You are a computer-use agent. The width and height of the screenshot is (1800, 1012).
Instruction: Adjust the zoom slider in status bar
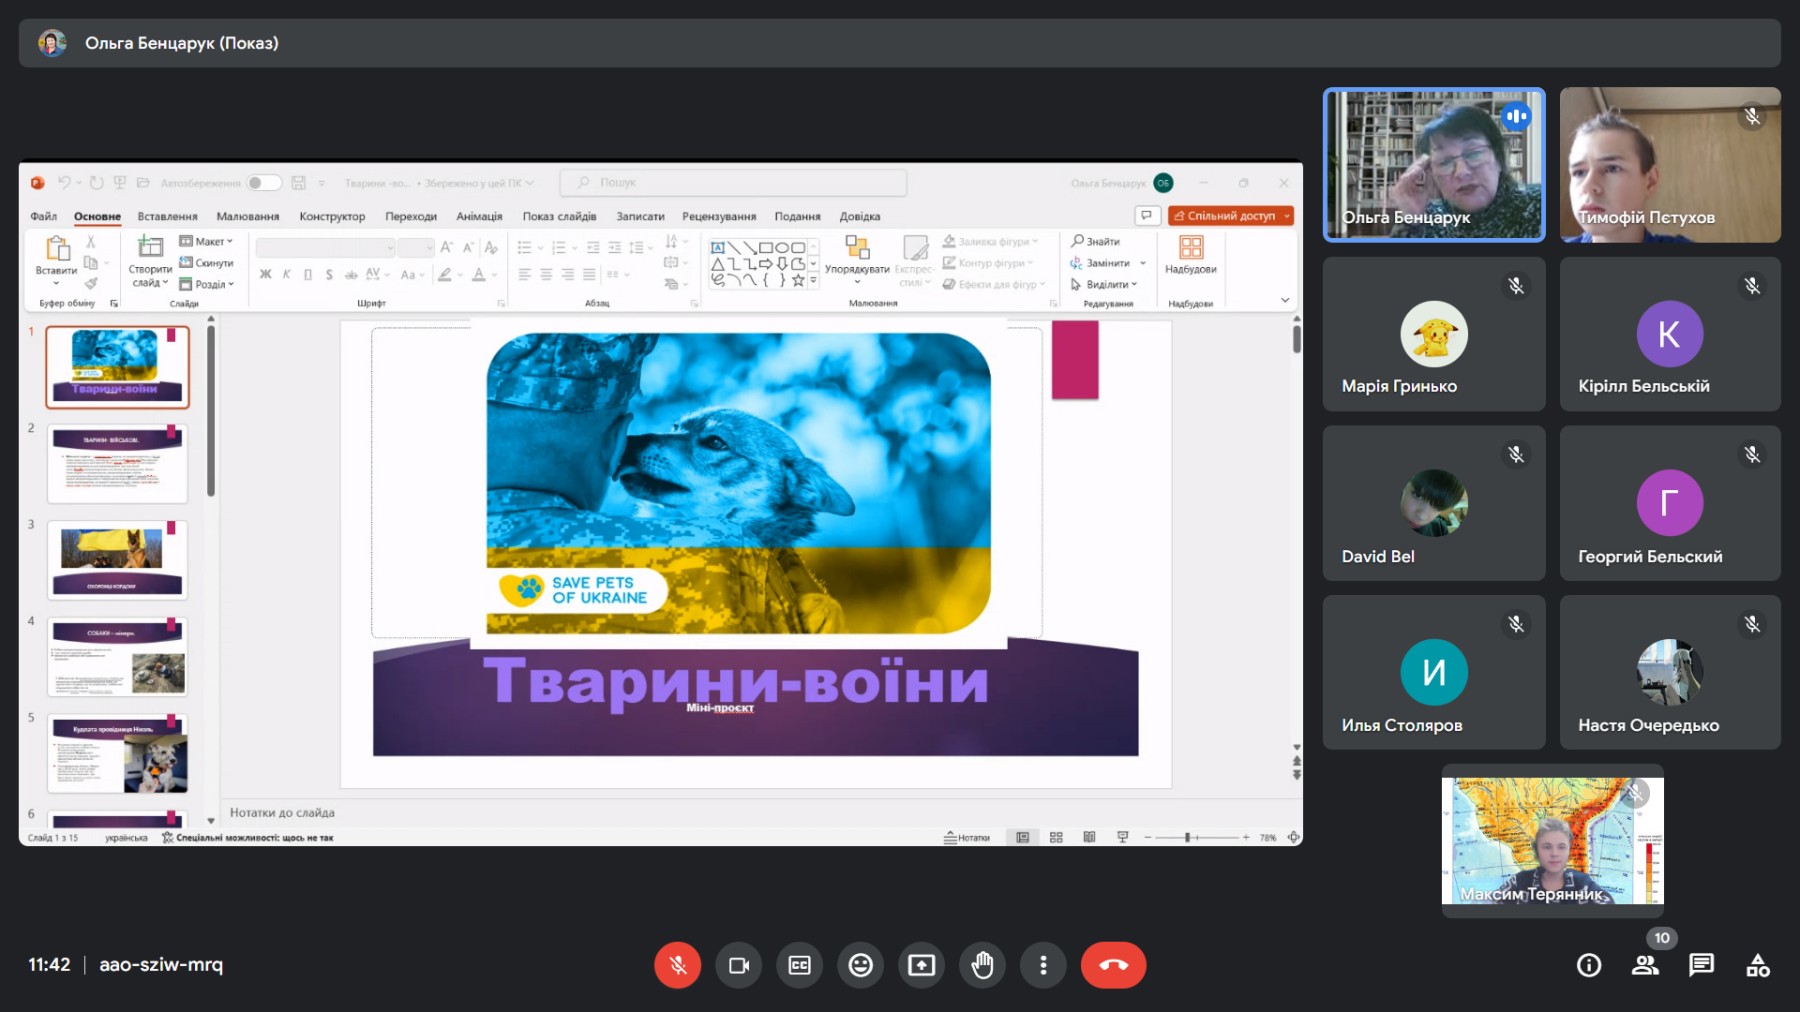click(x=1187, y=837)
